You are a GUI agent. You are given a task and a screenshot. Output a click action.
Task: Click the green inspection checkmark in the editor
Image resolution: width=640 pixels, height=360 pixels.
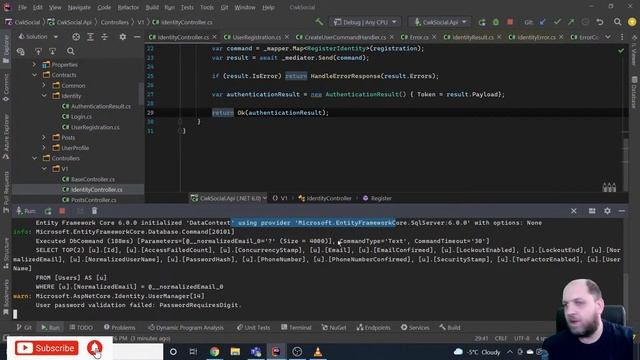tap(621, 51)
